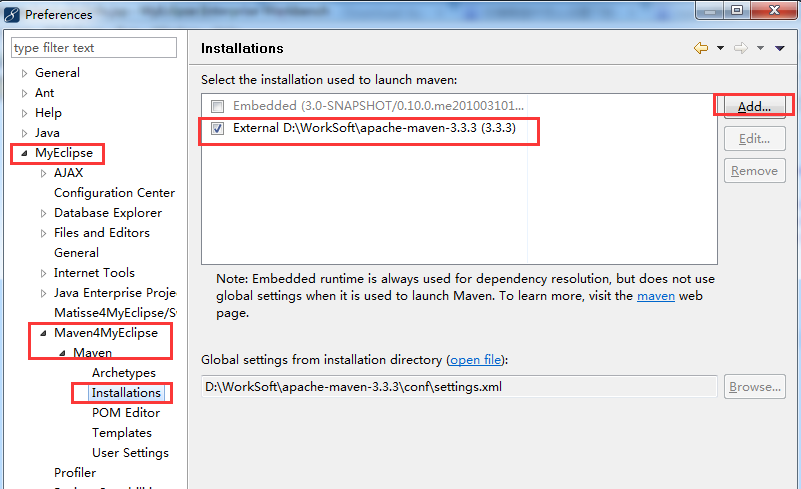The image size is (801, 489).
Task: Expand the General tree node arrow
Action: click(x=24, y=73)
